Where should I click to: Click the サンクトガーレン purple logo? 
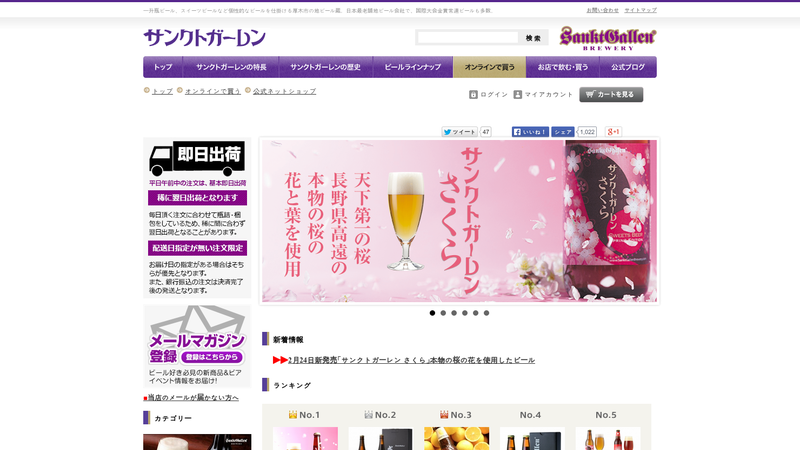pos(205,38)
